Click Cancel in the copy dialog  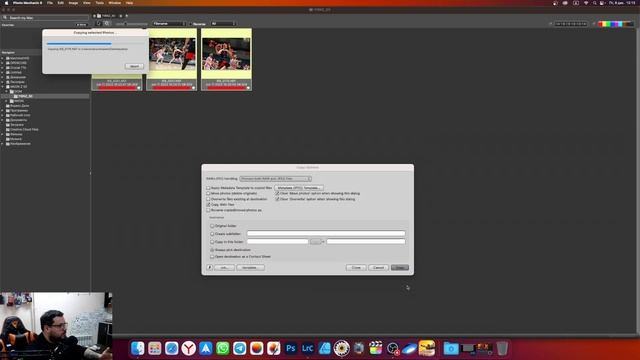tap(378, 268)
